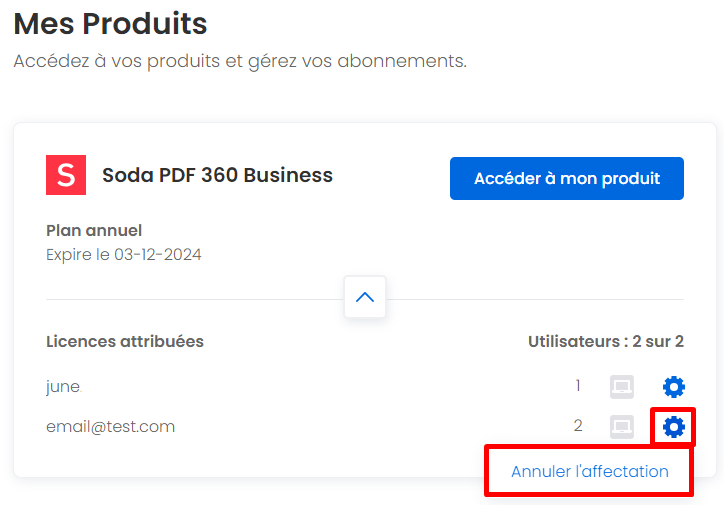Screen dimensions: 724x505
Task: Click the horizontal divider line under the plan details
Action: click(194, 299)
